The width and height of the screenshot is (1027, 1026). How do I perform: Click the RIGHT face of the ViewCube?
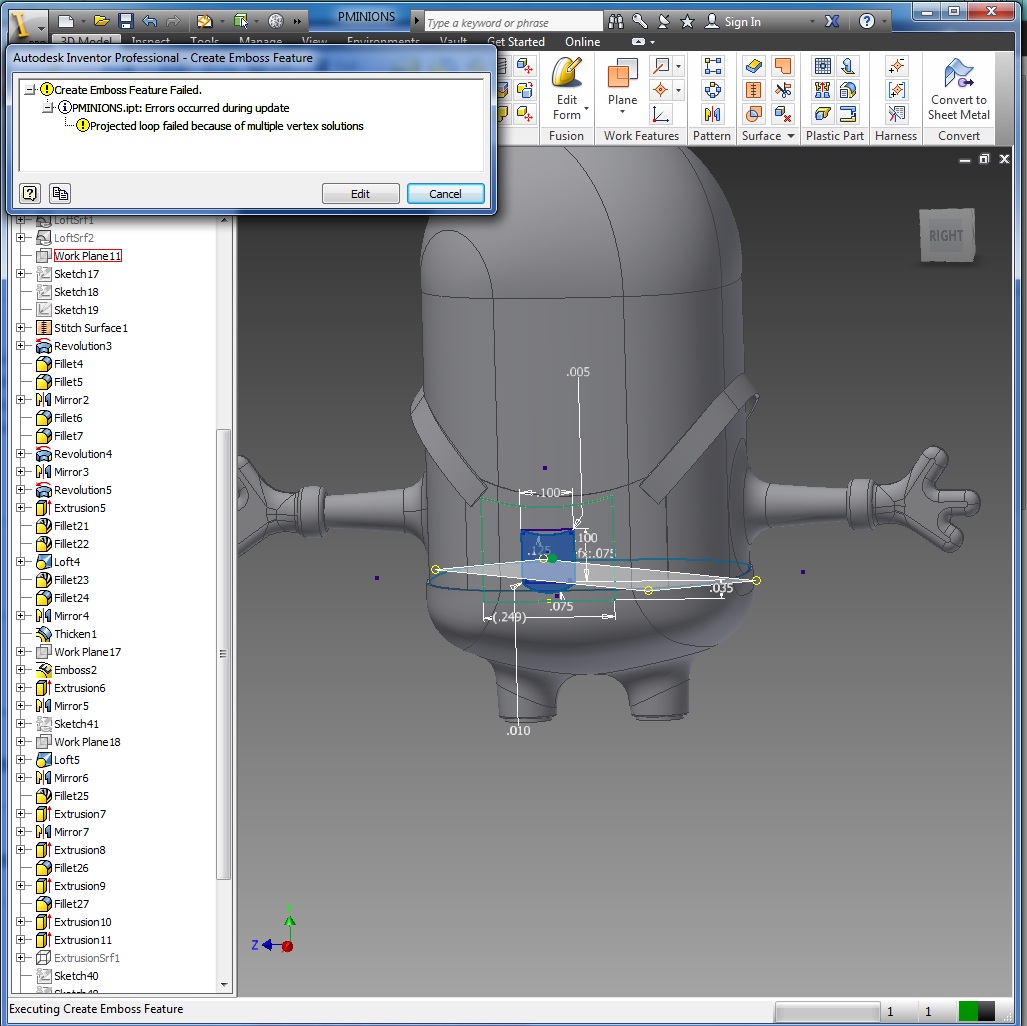coord(946,236)
